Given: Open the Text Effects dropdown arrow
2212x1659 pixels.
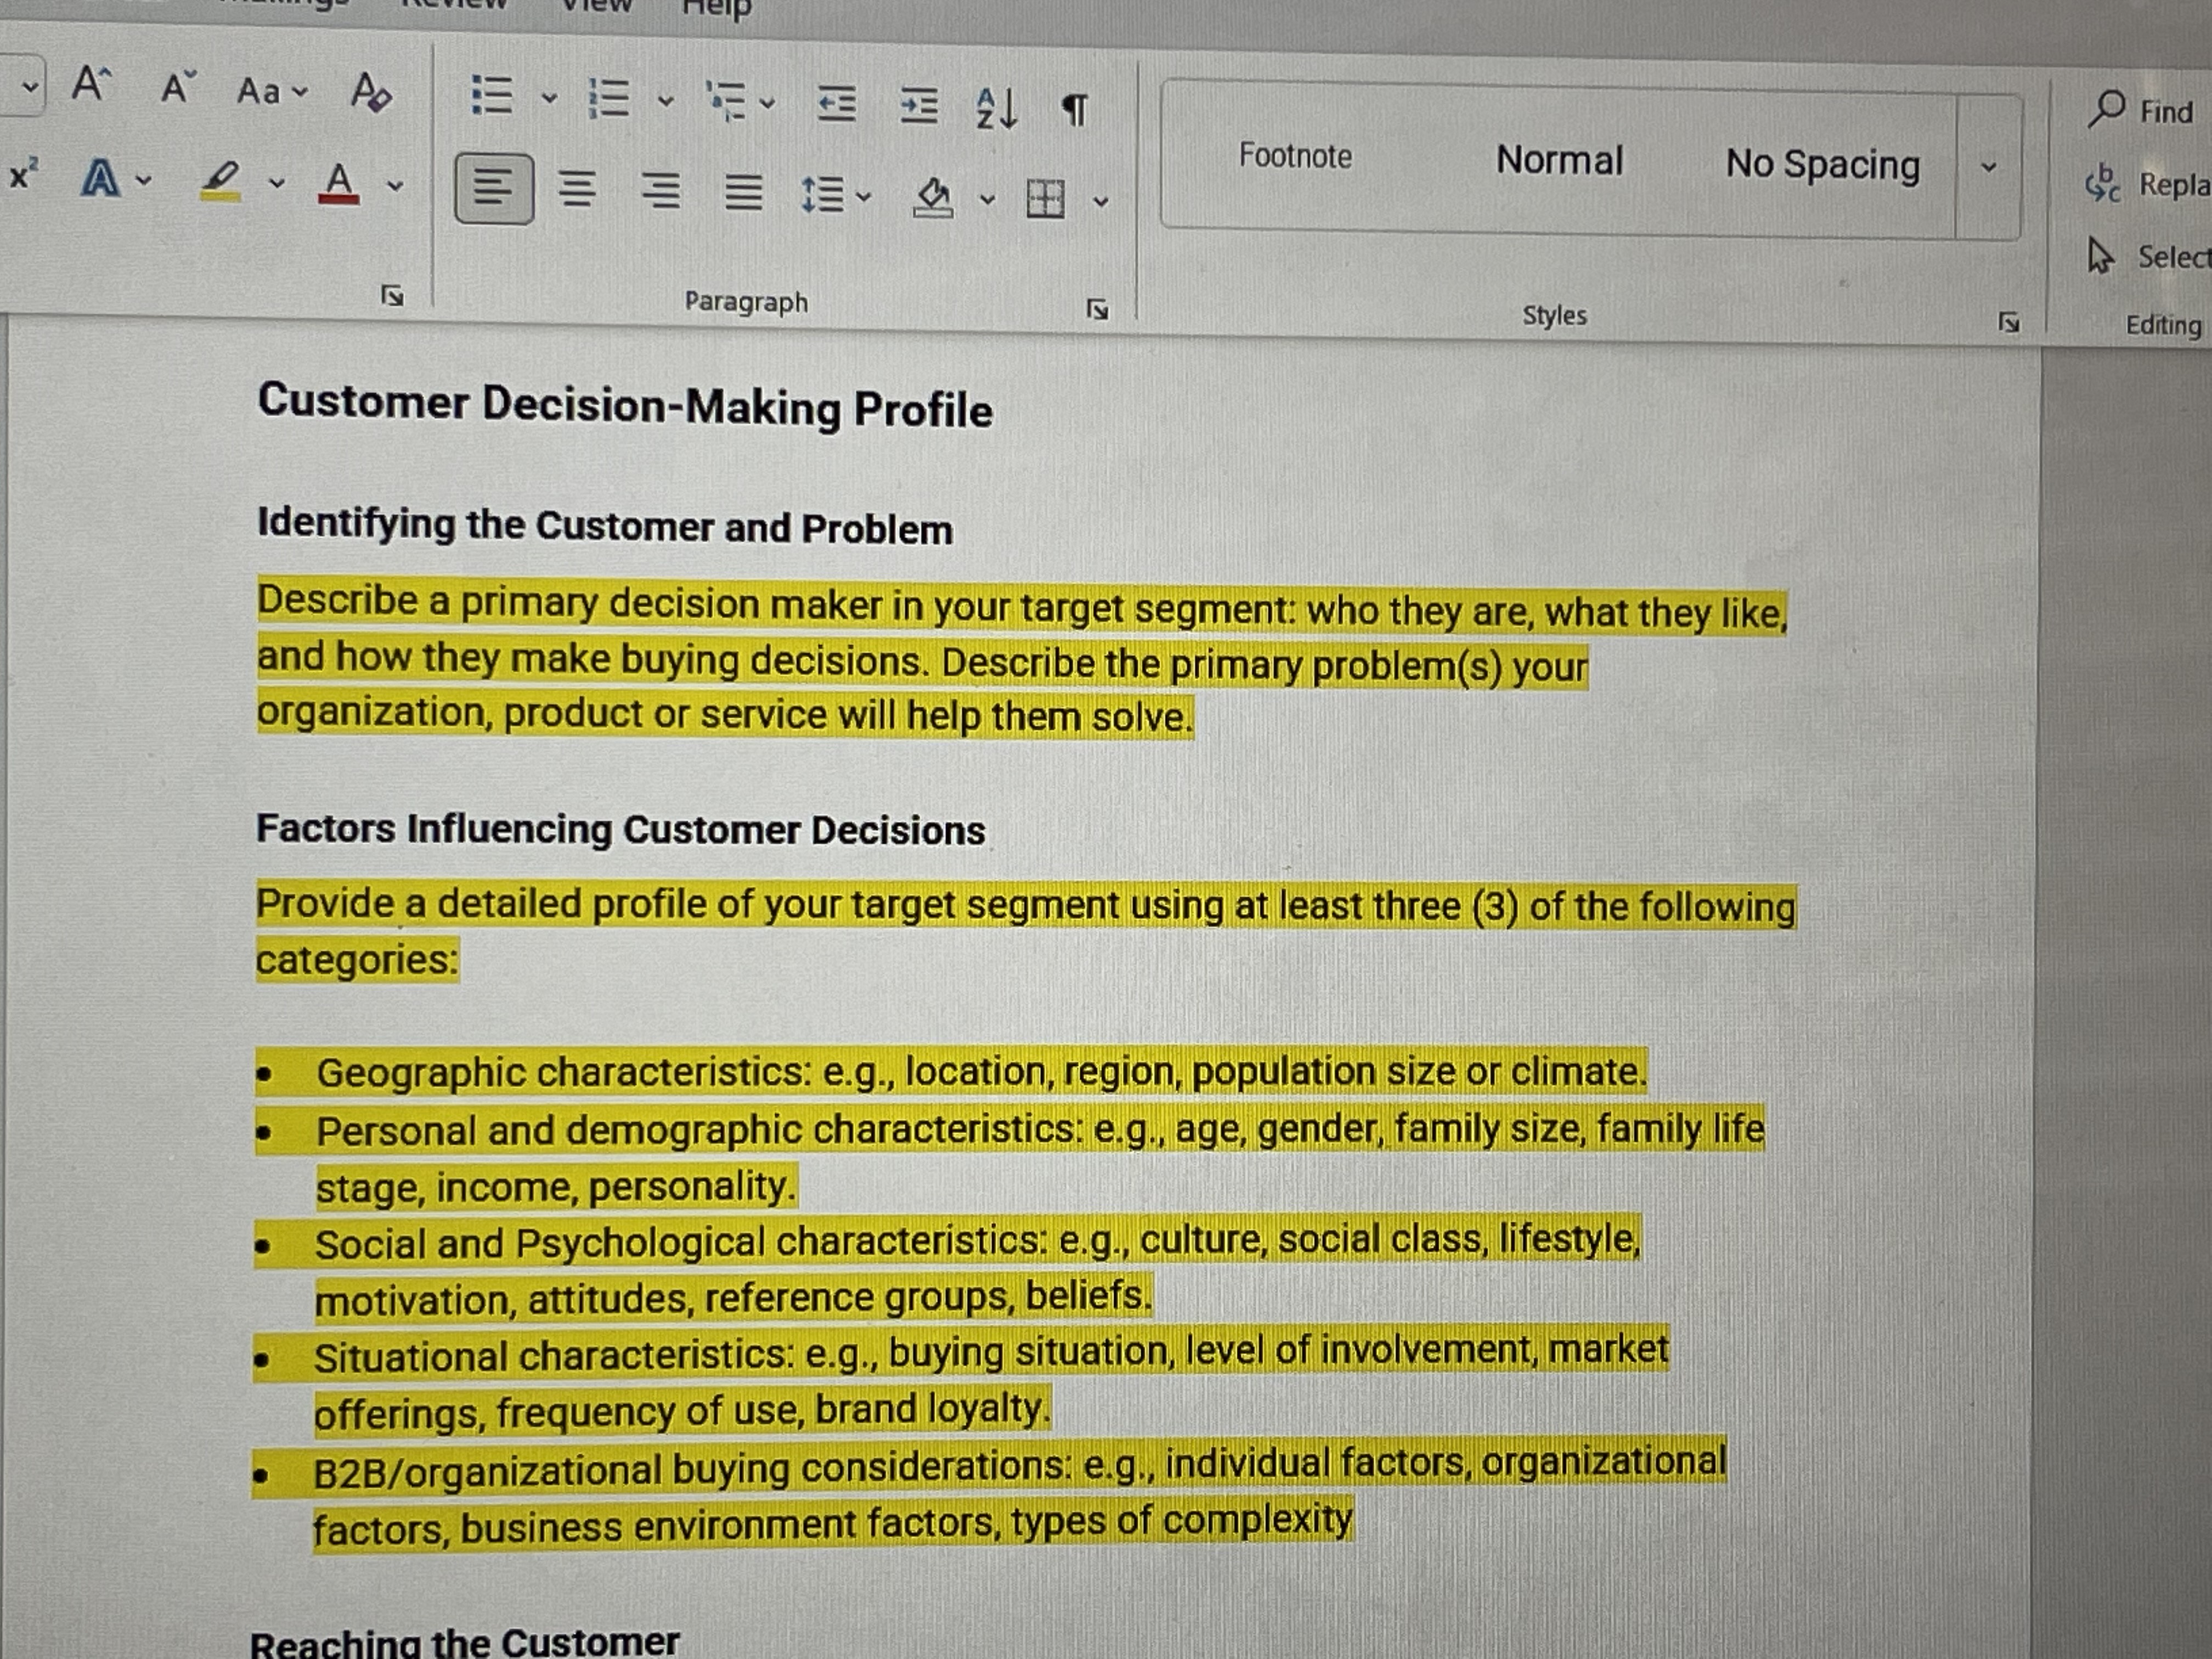Looking at the screenshot, I should click(144, 181).
